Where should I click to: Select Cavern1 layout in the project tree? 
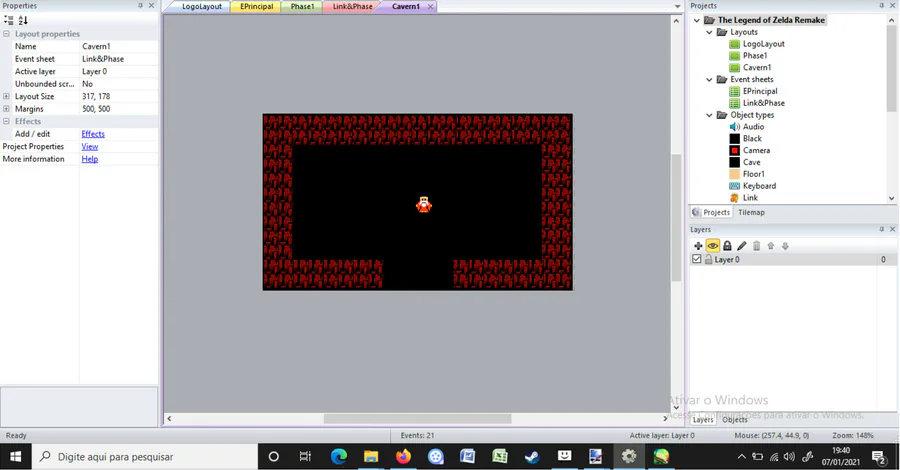(757, 67)
